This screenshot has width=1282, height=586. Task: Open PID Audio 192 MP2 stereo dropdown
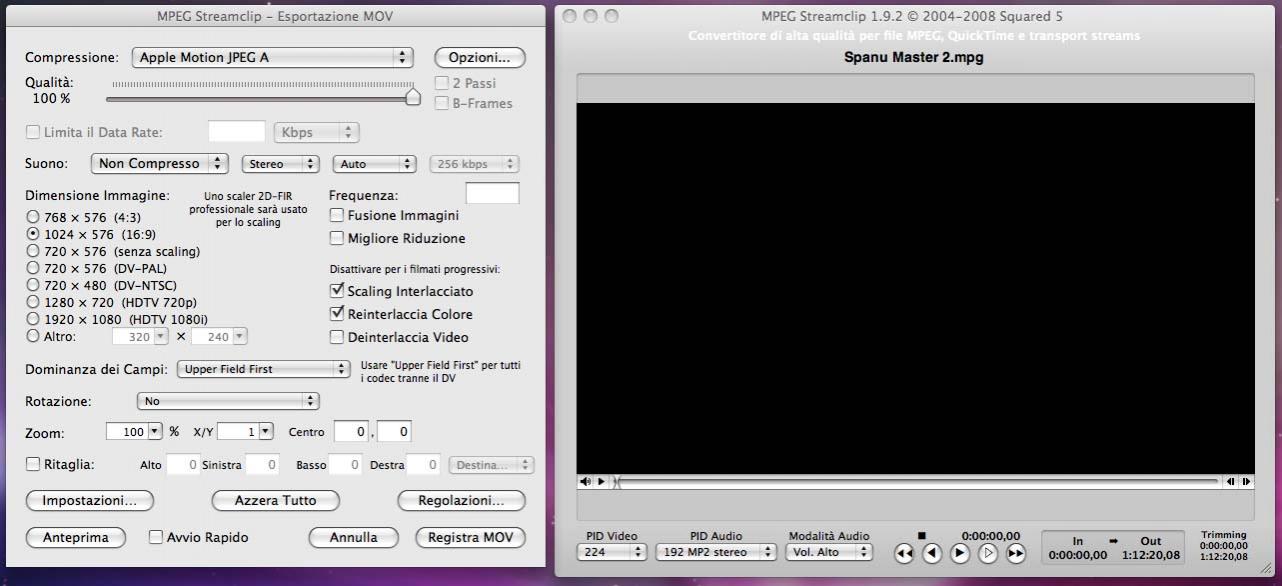(x=716, y=552)
